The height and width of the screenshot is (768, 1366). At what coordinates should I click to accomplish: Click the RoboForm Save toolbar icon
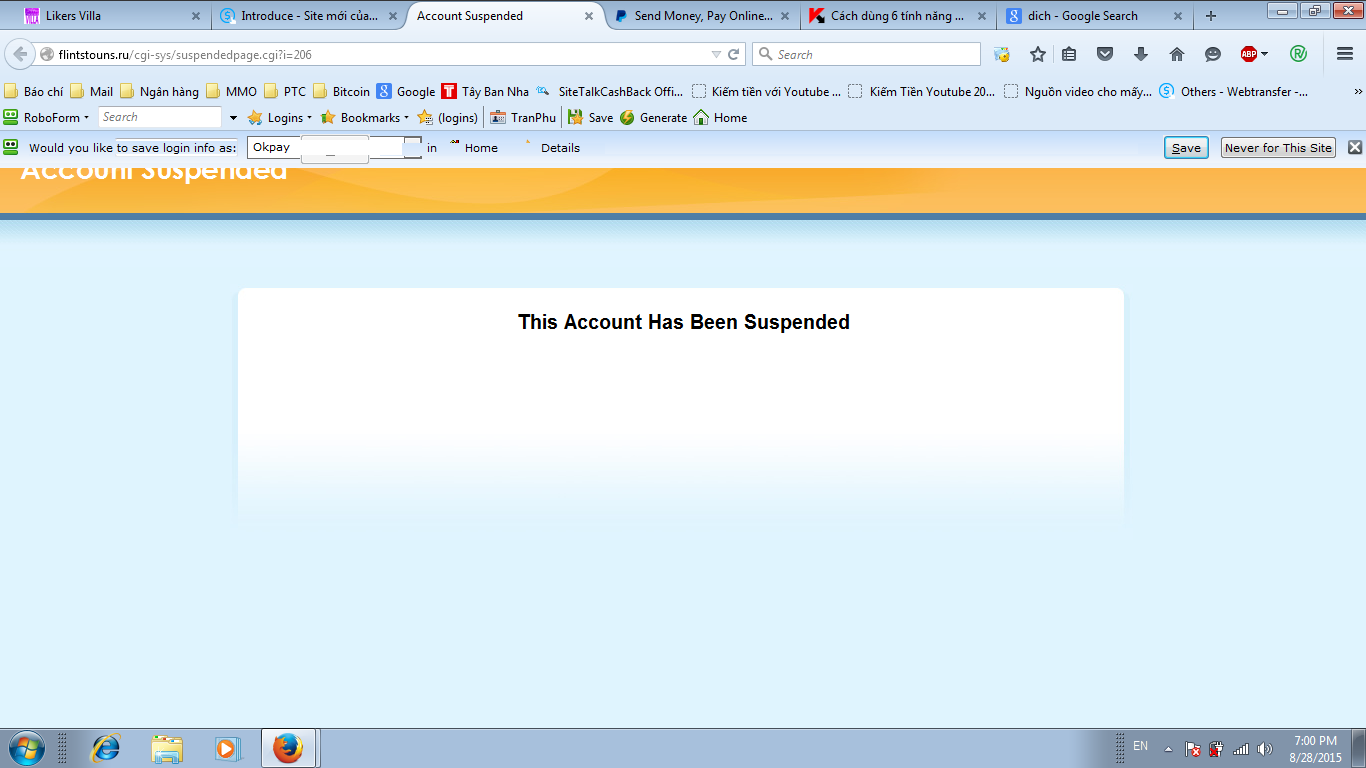(591, 117)
